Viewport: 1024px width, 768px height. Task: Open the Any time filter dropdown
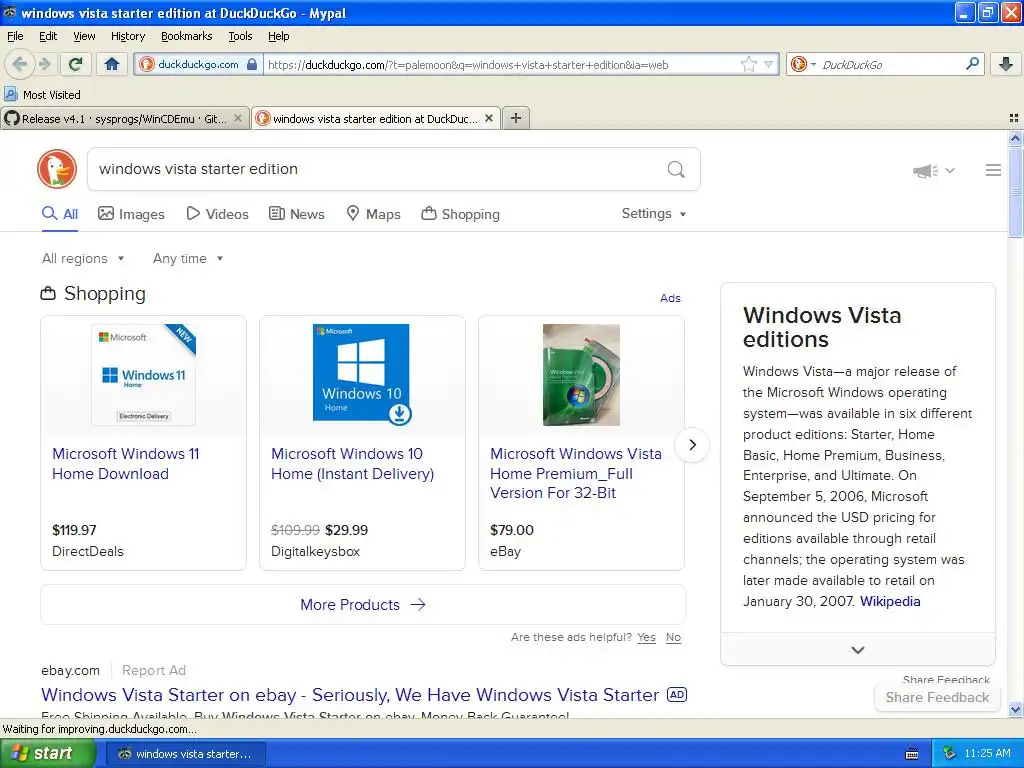tap(188, 259)
